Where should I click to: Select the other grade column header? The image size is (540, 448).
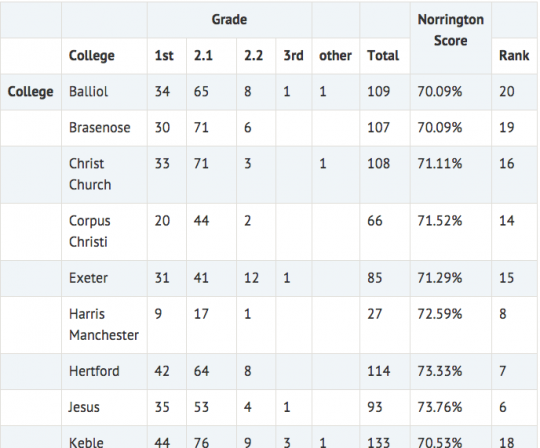point(335,55)
